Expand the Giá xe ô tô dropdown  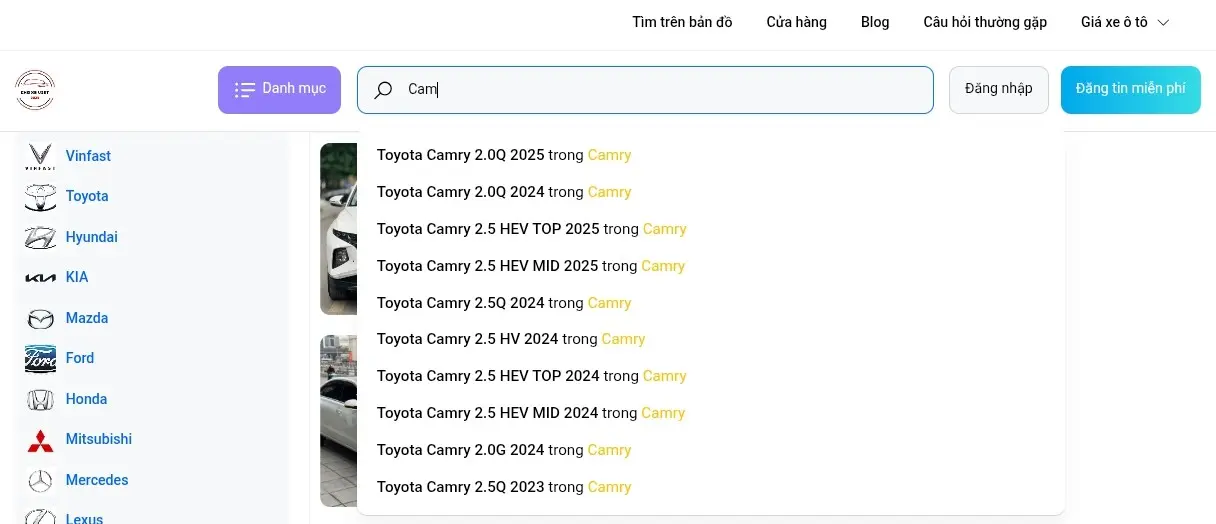1124,22
